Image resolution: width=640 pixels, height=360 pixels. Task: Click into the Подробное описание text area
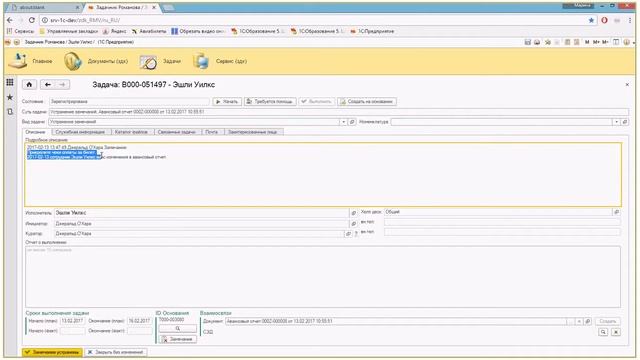coord(323,174)
